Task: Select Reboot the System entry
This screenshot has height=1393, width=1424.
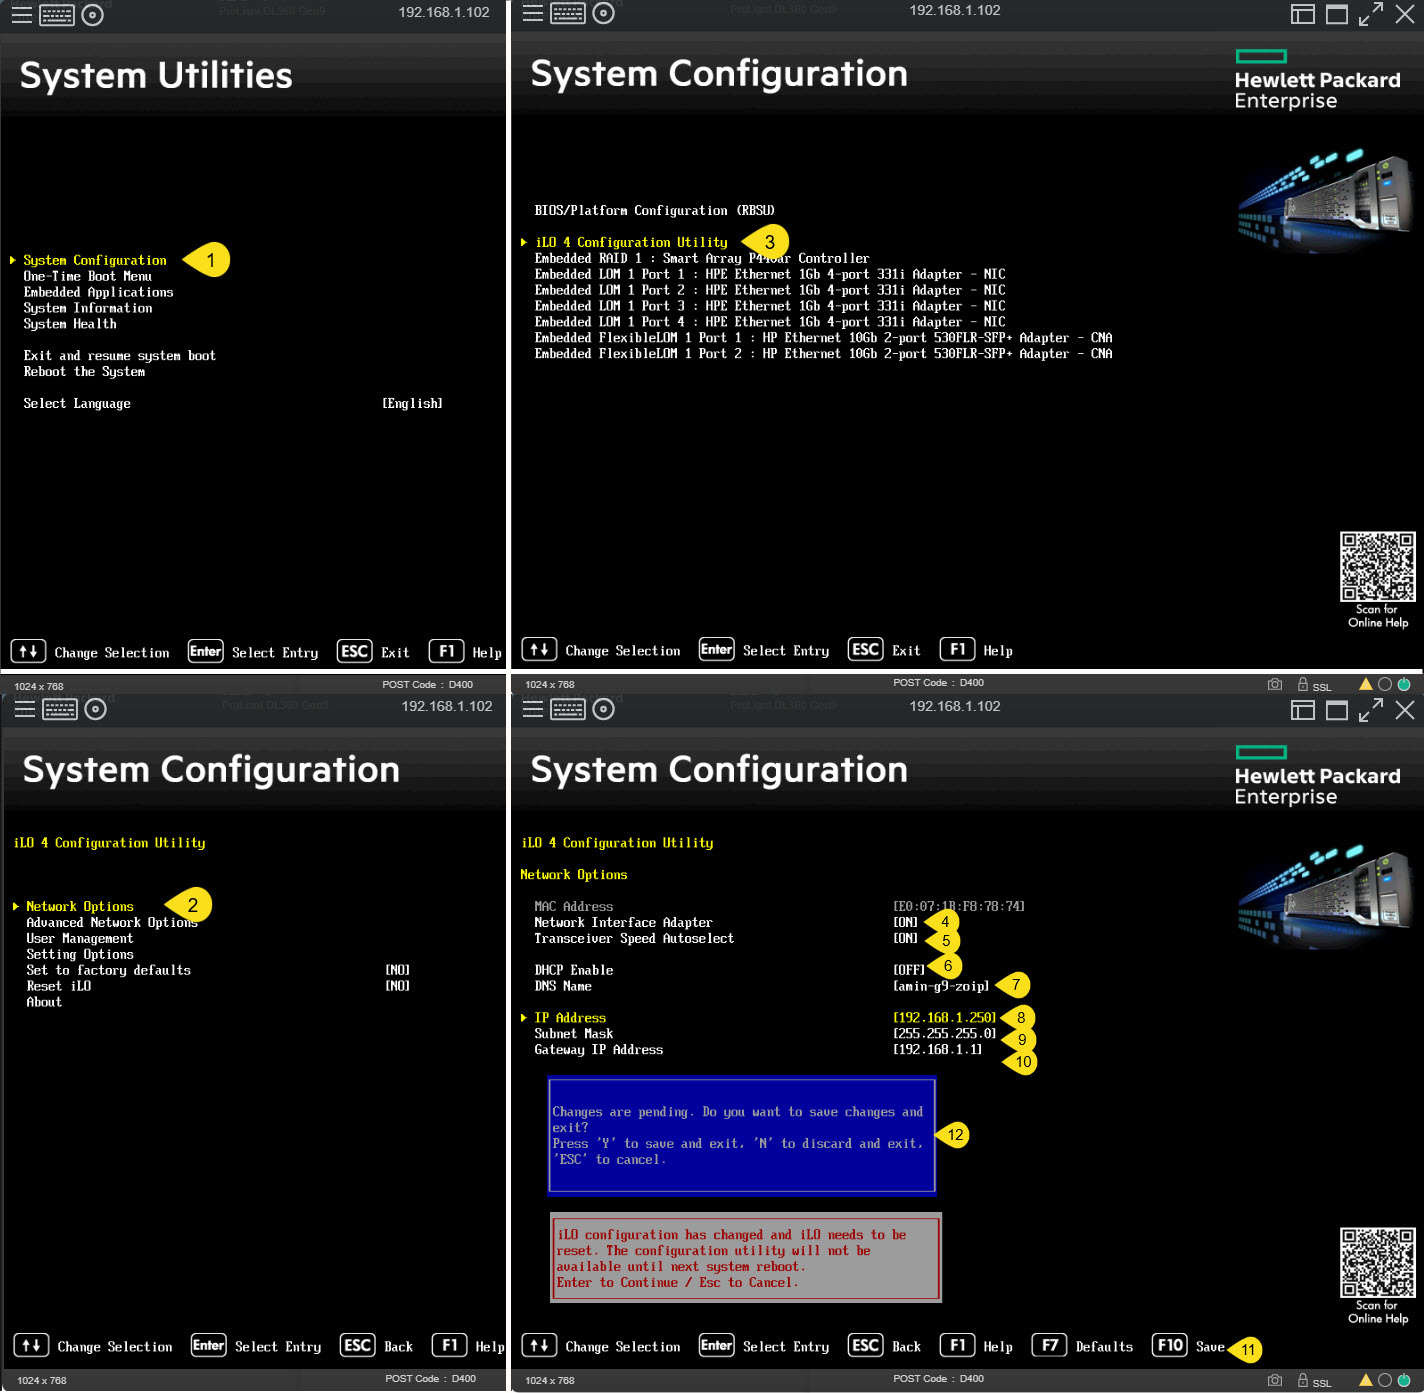Action: (84, 372)
